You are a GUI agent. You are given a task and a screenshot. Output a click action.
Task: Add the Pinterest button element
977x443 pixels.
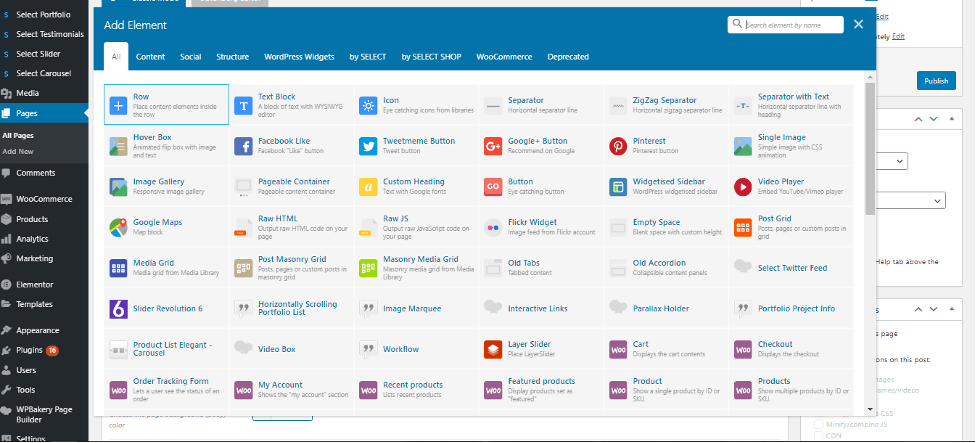[666, 146]
